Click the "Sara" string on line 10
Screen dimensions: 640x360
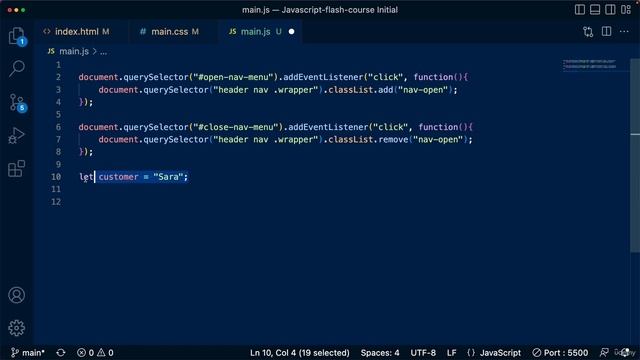[x=168, y=177]
